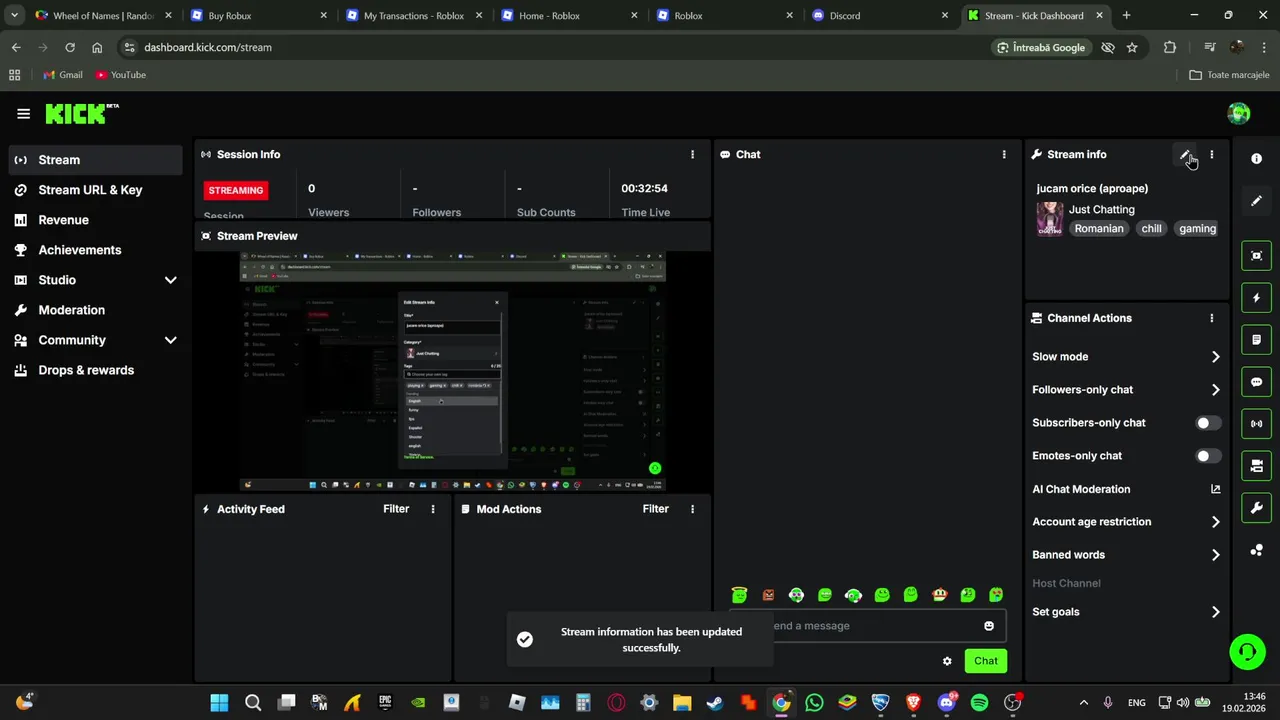1280x720 pixels.
Task: Open Steam from the taskbar
Action: [x=715, y=703]
